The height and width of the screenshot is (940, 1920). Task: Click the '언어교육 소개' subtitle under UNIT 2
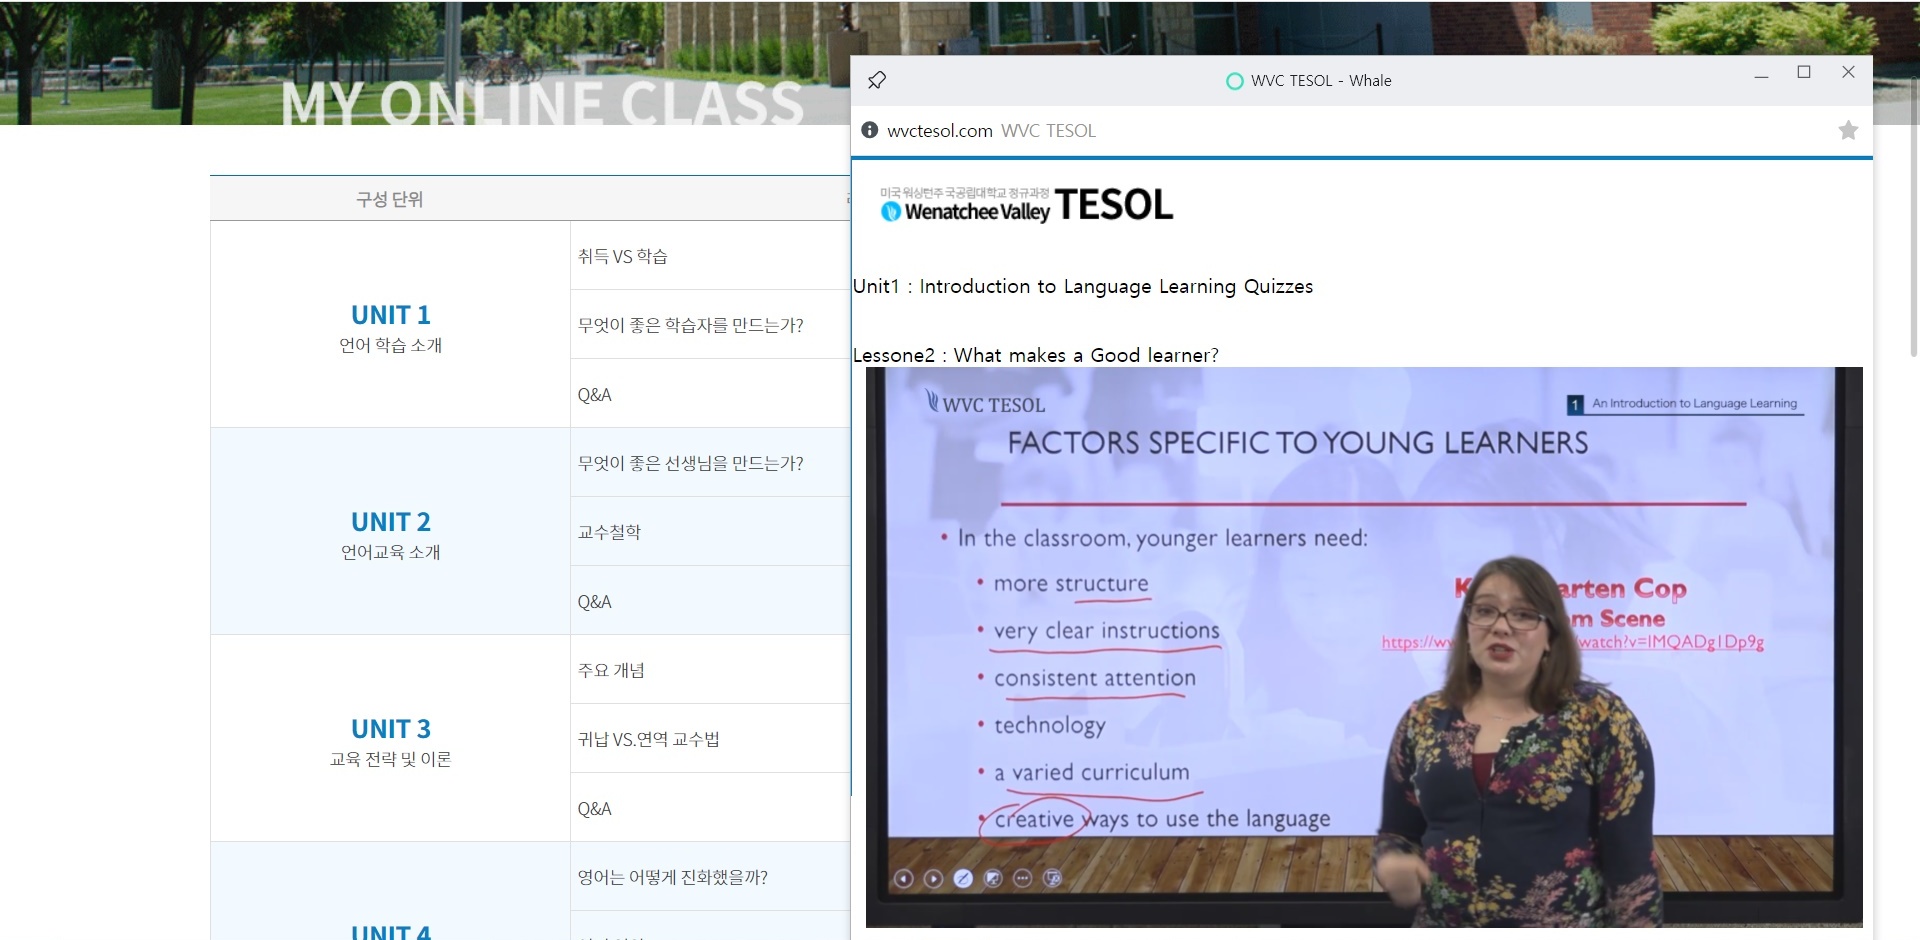click(x=390, y=552)
